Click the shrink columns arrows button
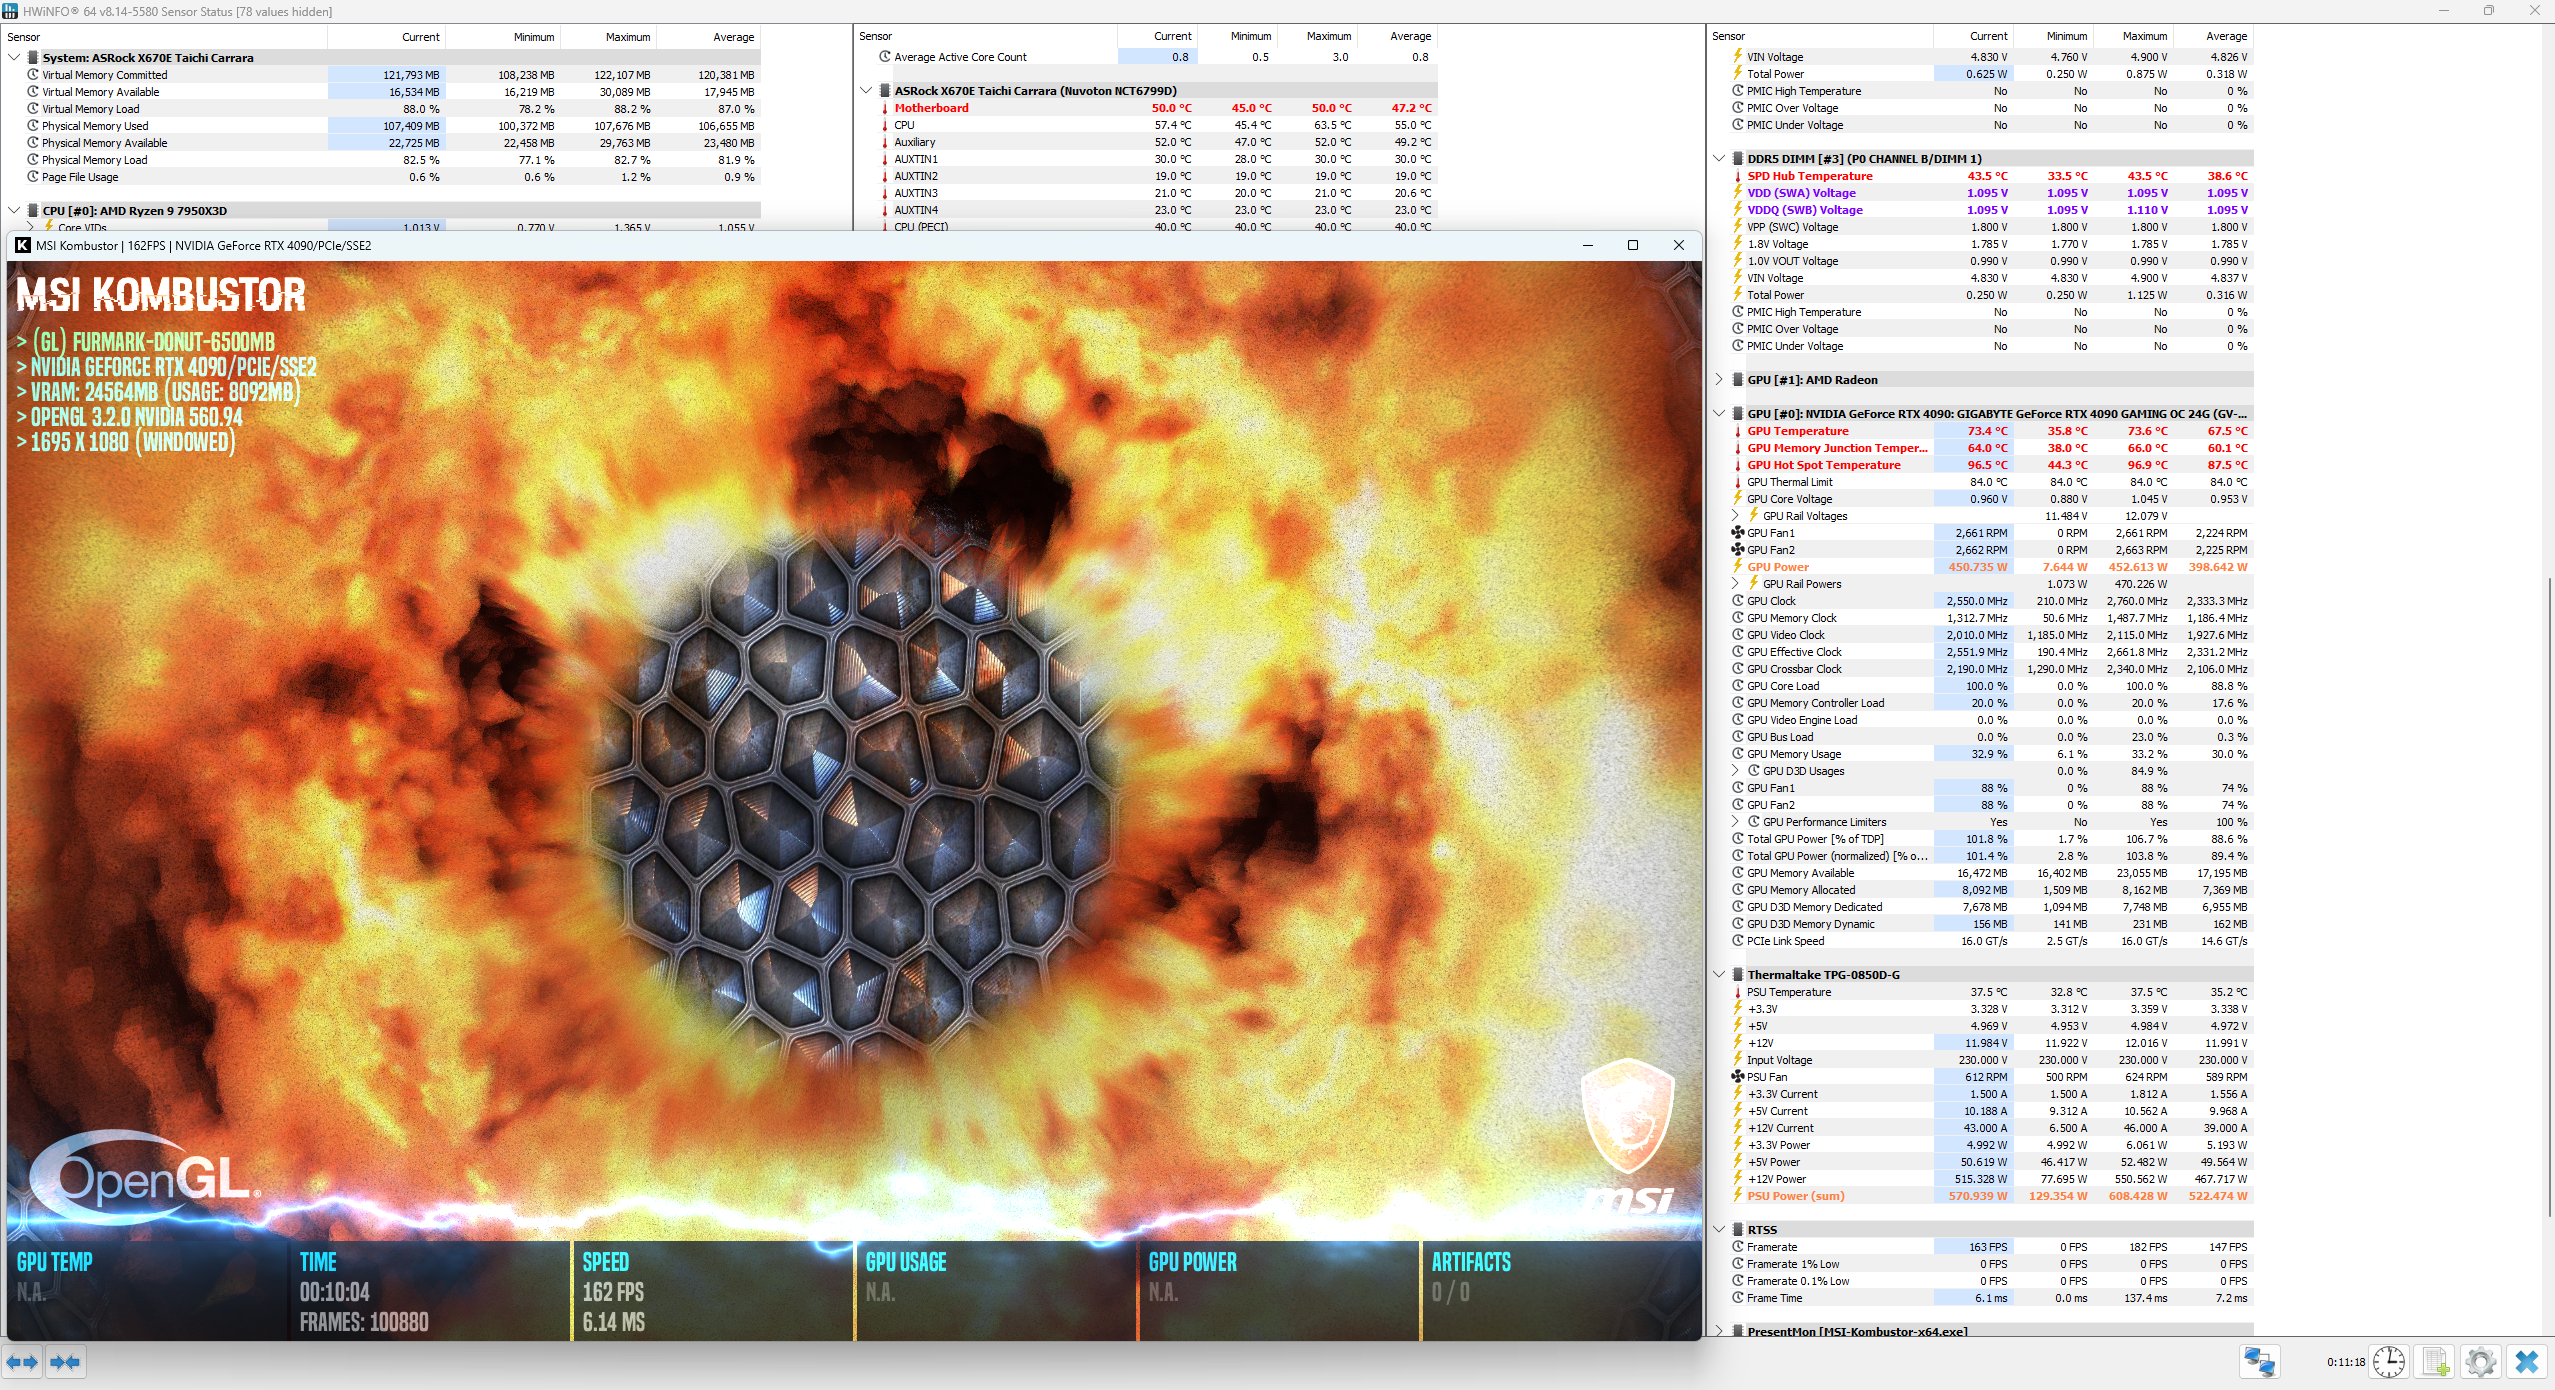Screen dimensions: 2555x1390 [66, 1362]
